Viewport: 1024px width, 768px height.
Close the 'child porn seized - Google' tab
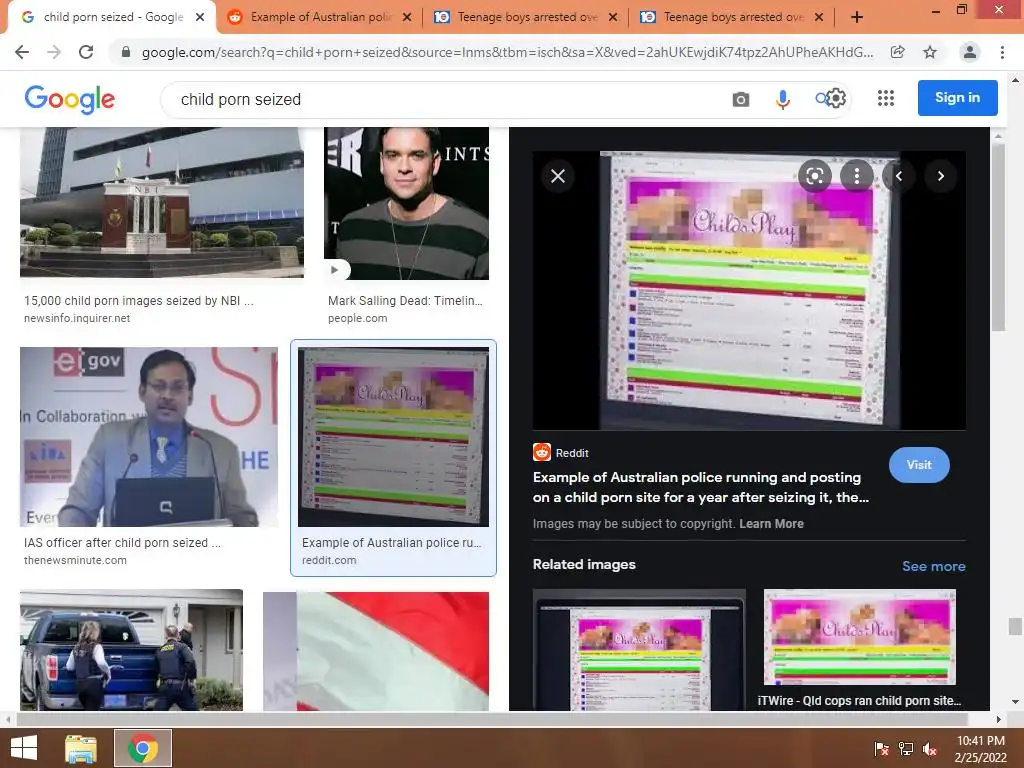click(x=200, y=17)
